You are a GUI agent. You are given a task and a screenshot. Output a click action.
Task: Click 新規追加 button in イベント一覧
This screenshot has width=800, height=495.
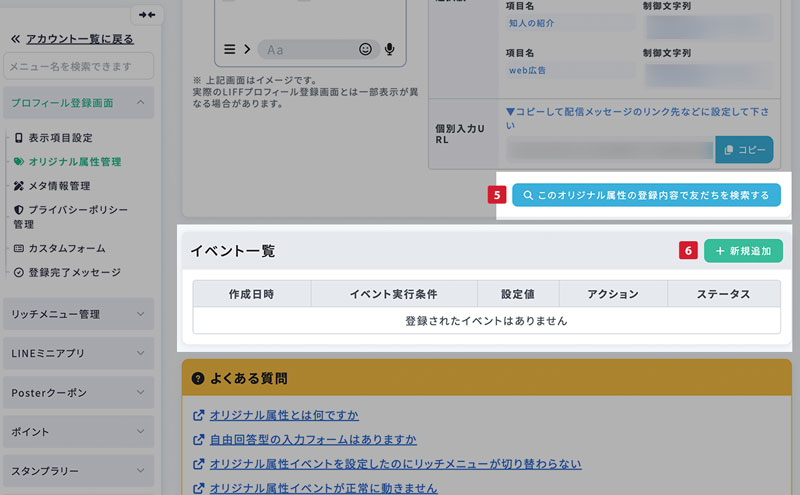point(743,251)
